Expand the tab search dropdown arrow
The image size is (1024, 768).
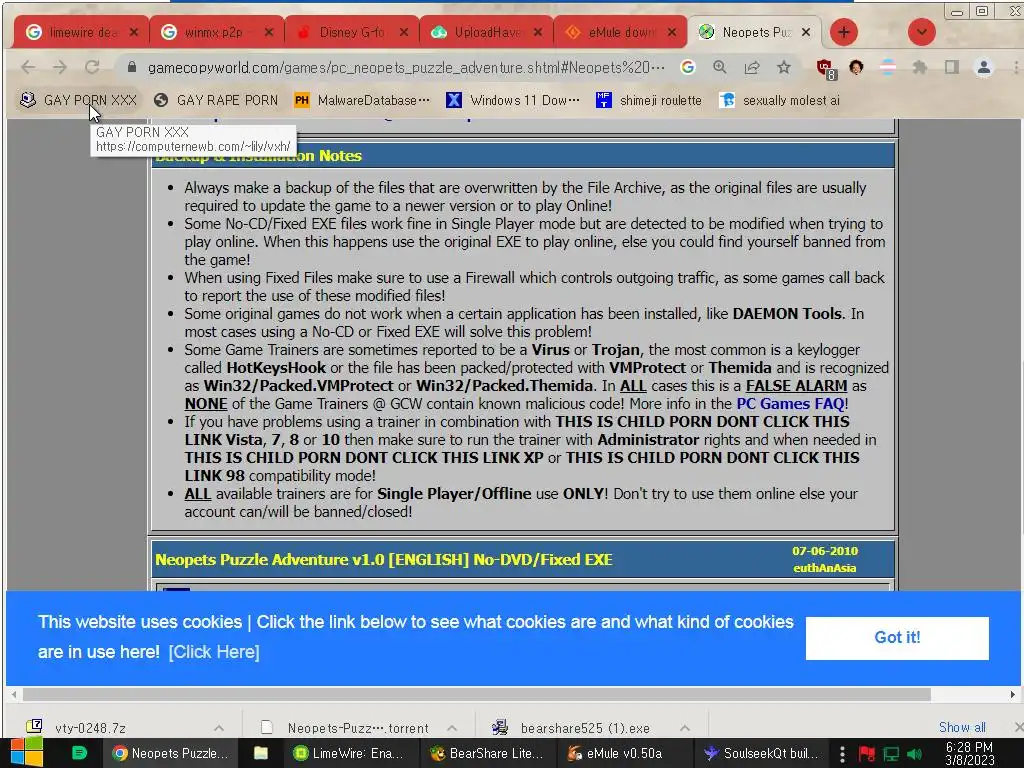tap(921, 32)
